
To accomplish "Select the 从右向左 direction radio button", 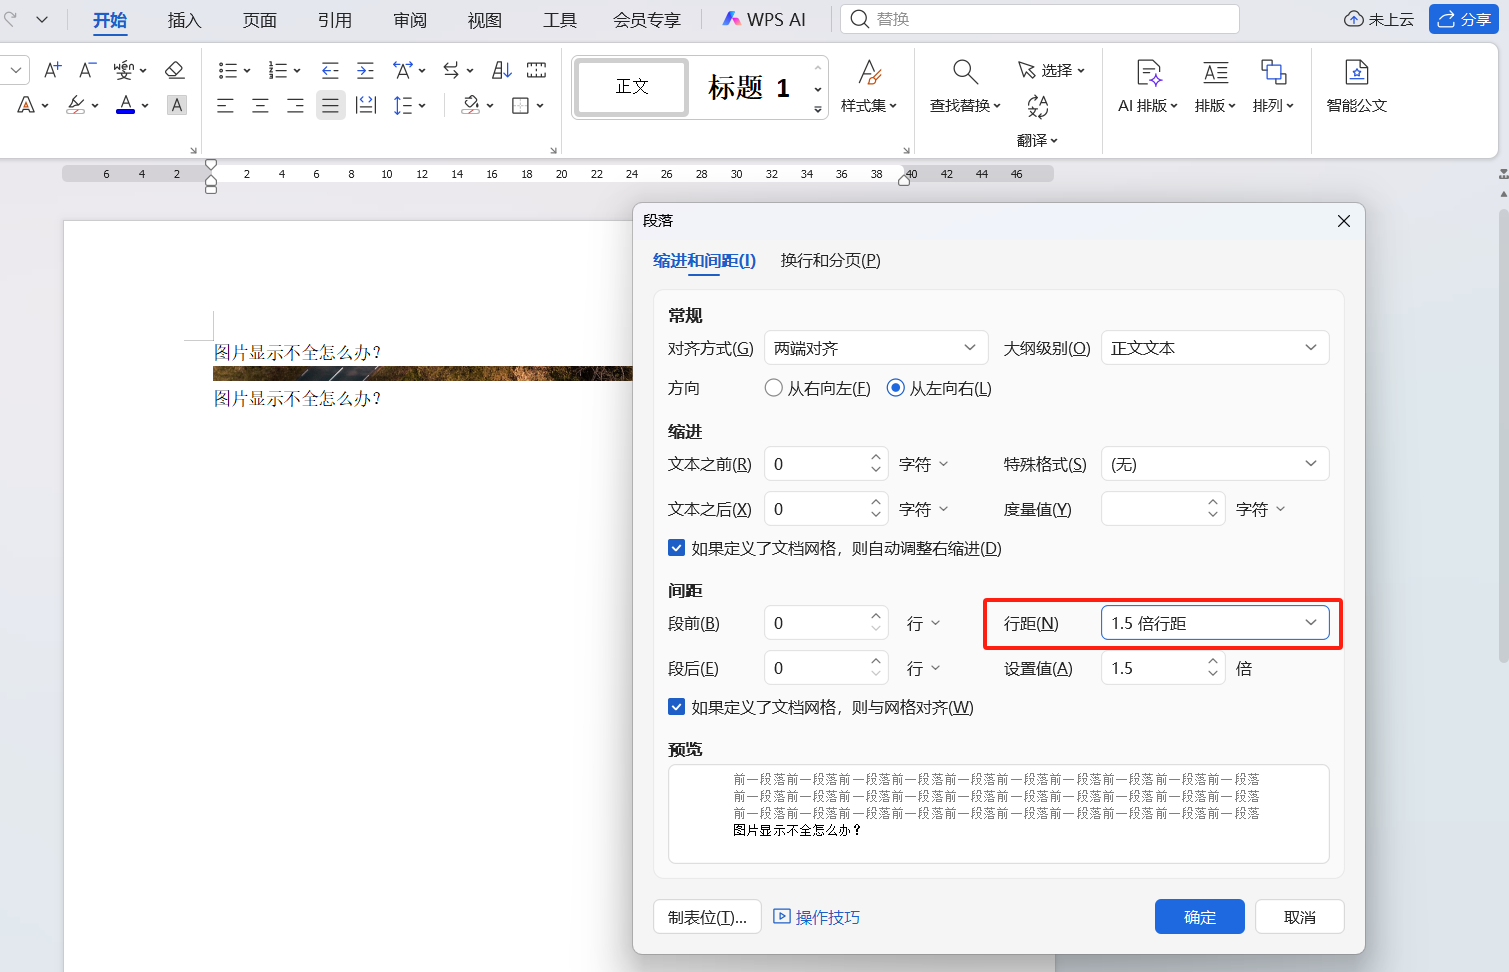I will (773, 388).
